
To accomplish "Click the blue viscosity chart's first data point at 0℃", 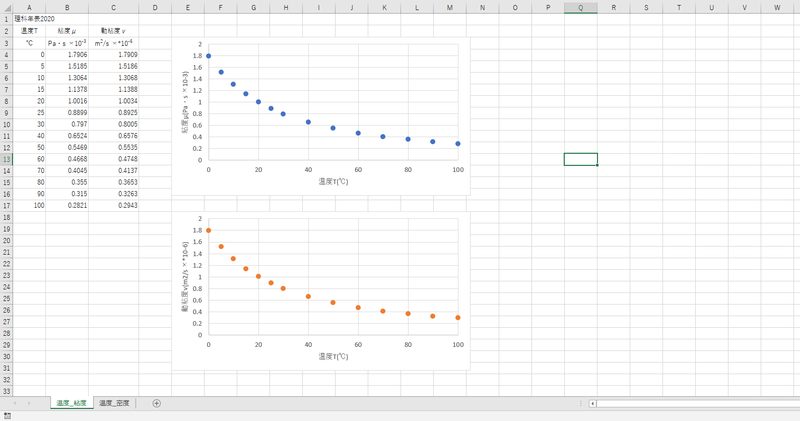I will tap(208, 56).
